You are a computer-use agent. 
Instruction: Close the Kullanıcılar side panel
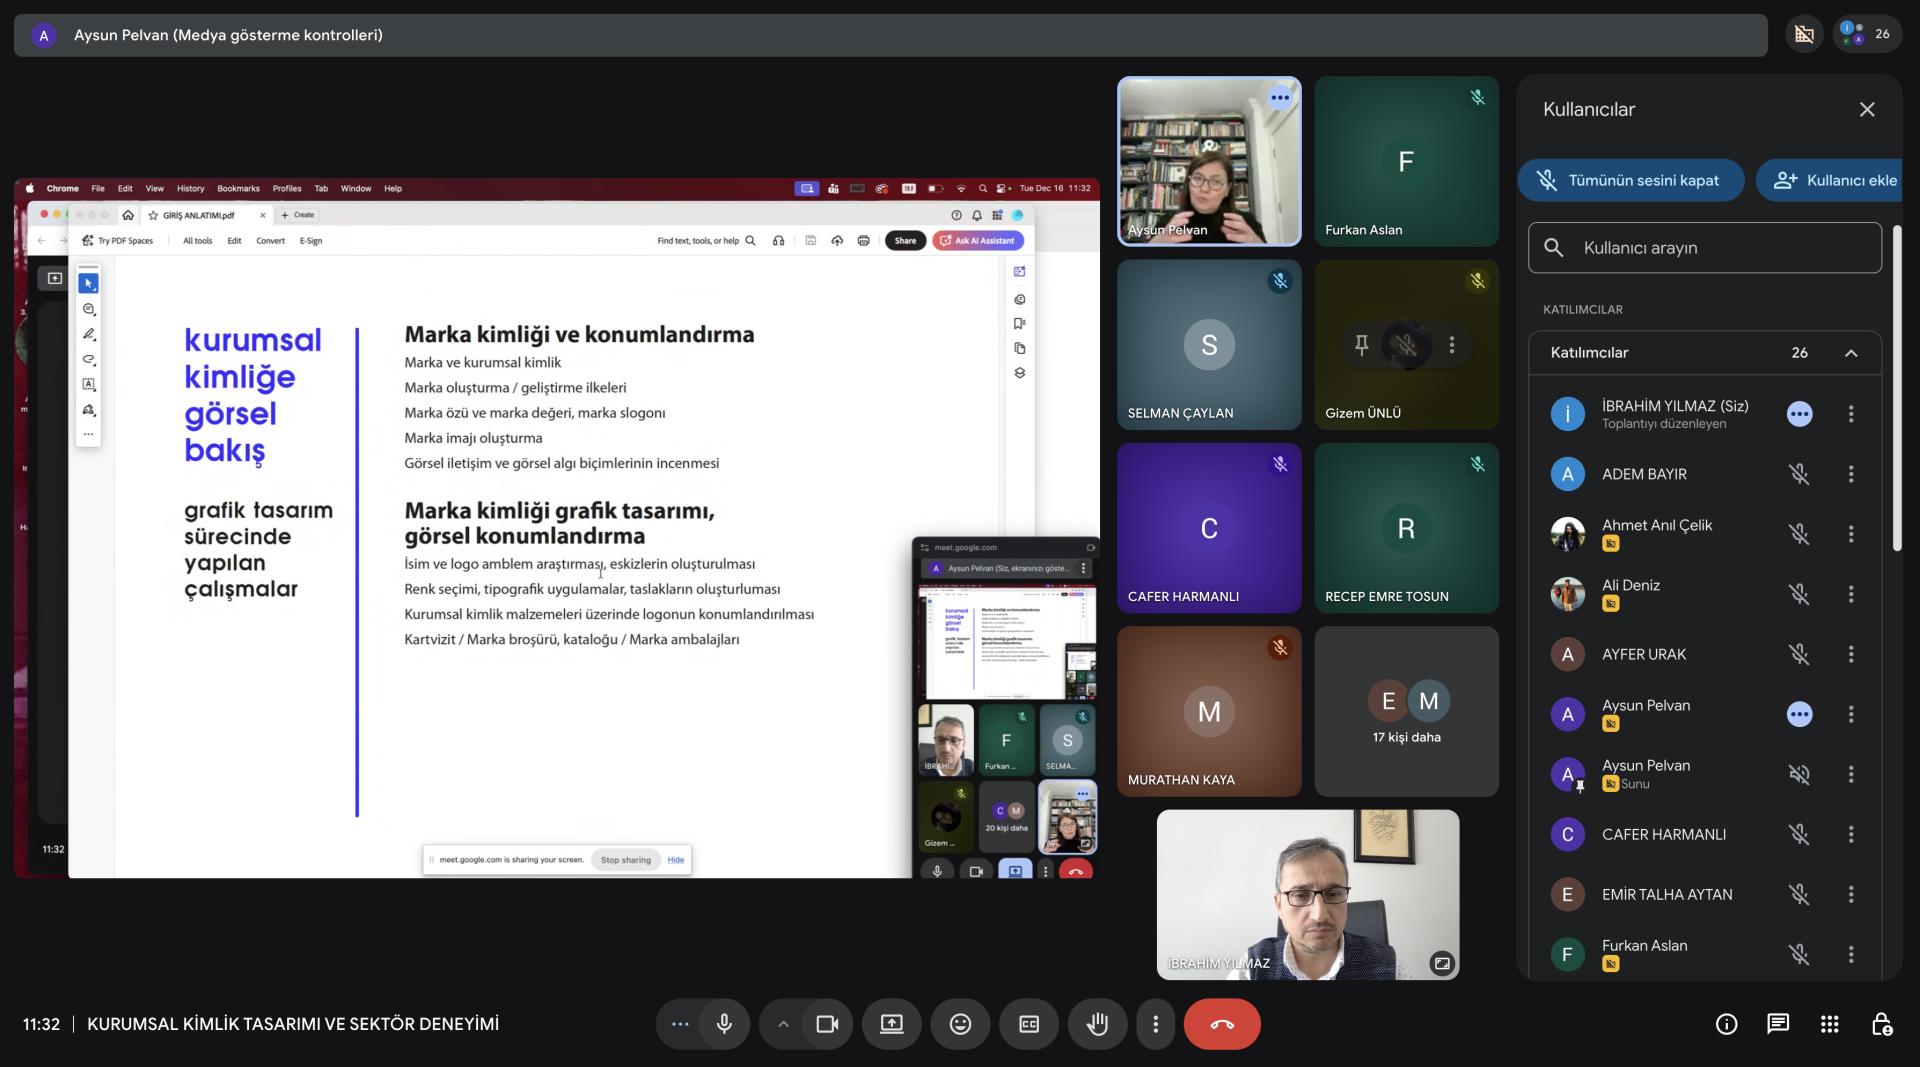tap(1866, 110)
